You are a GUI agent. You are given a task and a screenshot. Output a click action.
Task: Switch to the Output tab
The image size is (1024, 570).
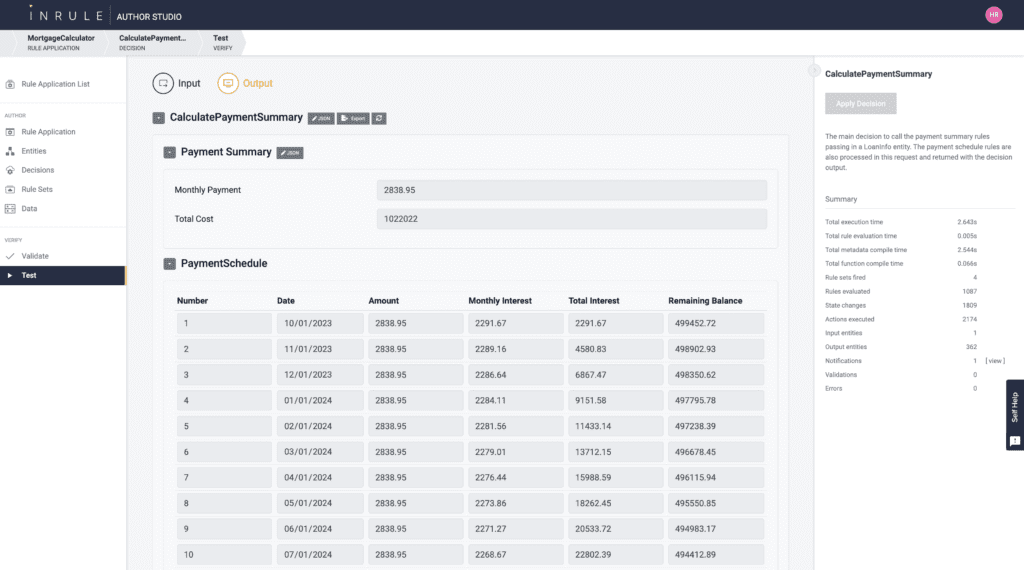(x=246, y=84)
